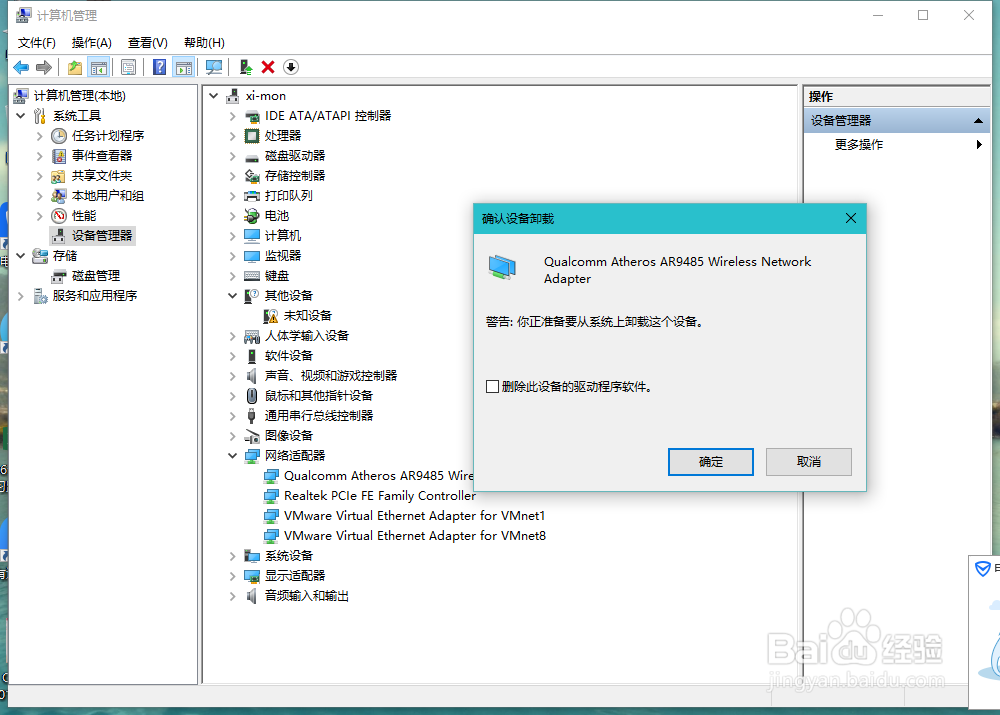
Task: Click the 监视器 monitor icon
Action: [x=252, y=256]
